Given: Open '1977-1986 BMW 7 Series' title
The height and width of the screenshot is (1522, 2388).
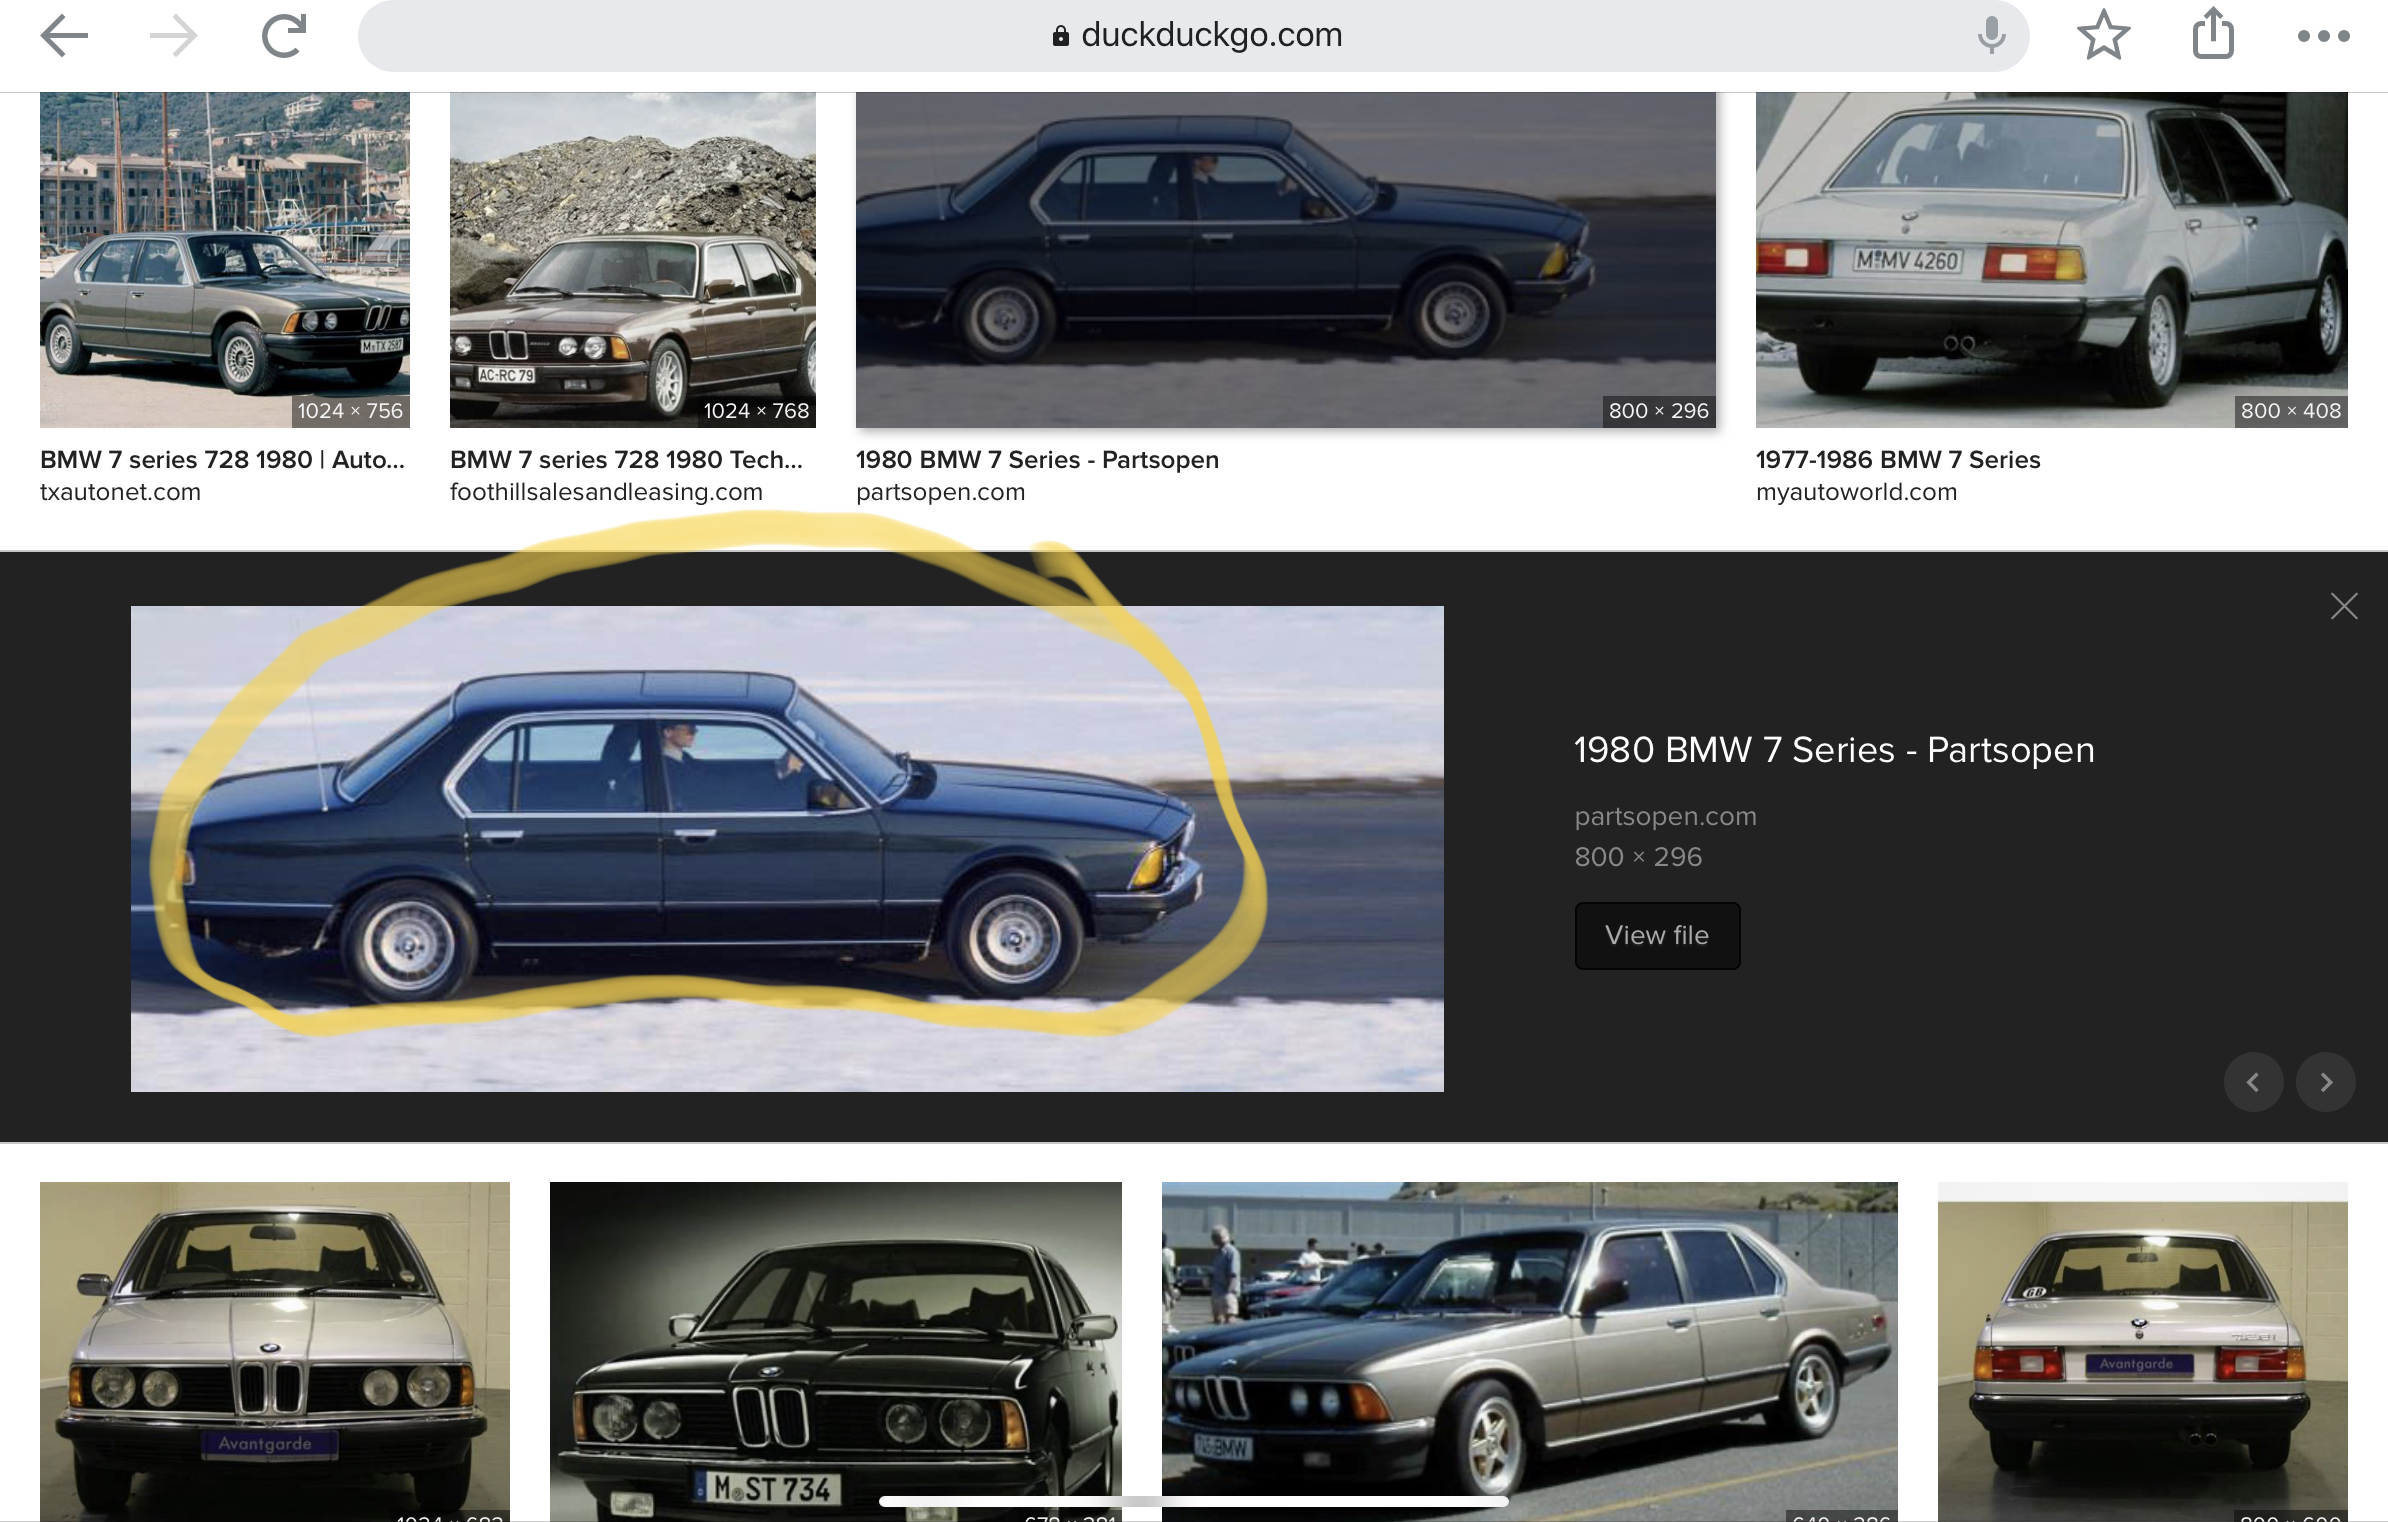Looking at the screenshot, I should [1898, 459].
